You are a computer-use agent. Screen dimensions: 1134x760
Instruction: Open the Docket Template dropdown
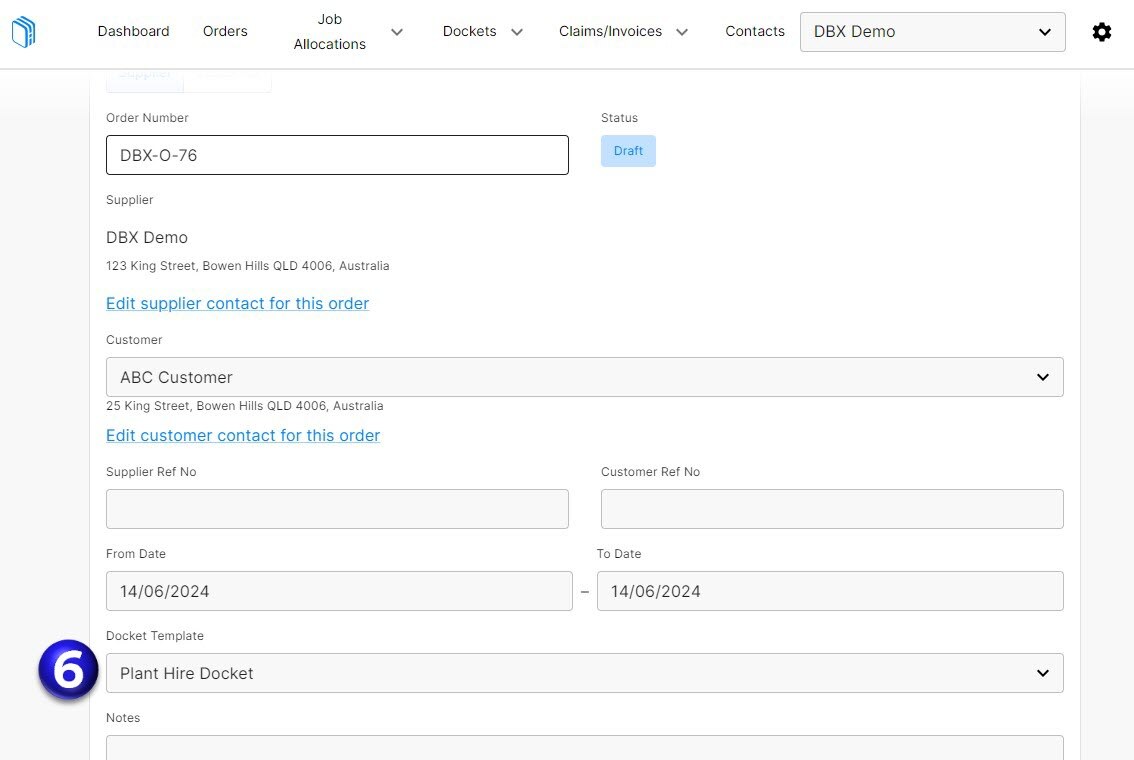585,672
